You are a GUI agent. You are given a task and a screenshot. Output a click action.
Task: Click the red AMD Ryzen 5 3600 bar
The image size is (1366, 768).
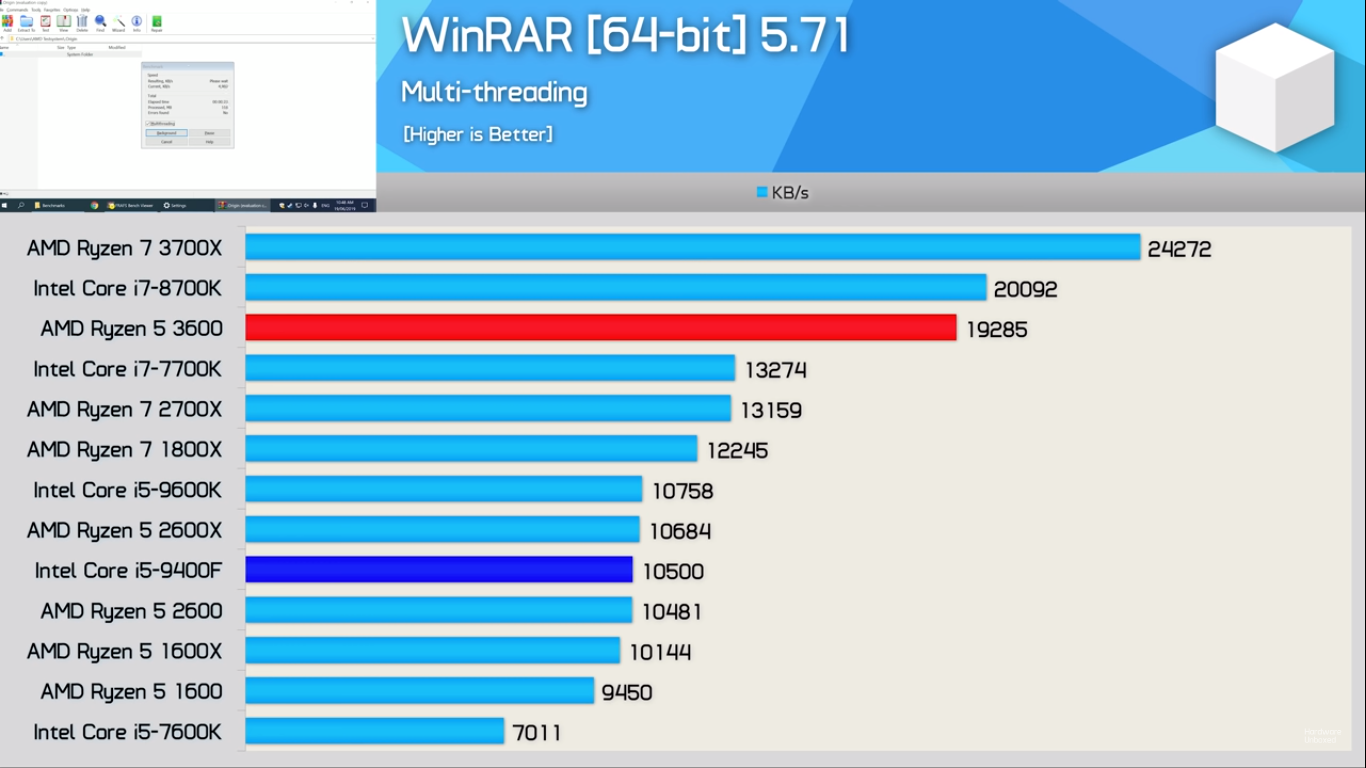(x=601, y=328)
